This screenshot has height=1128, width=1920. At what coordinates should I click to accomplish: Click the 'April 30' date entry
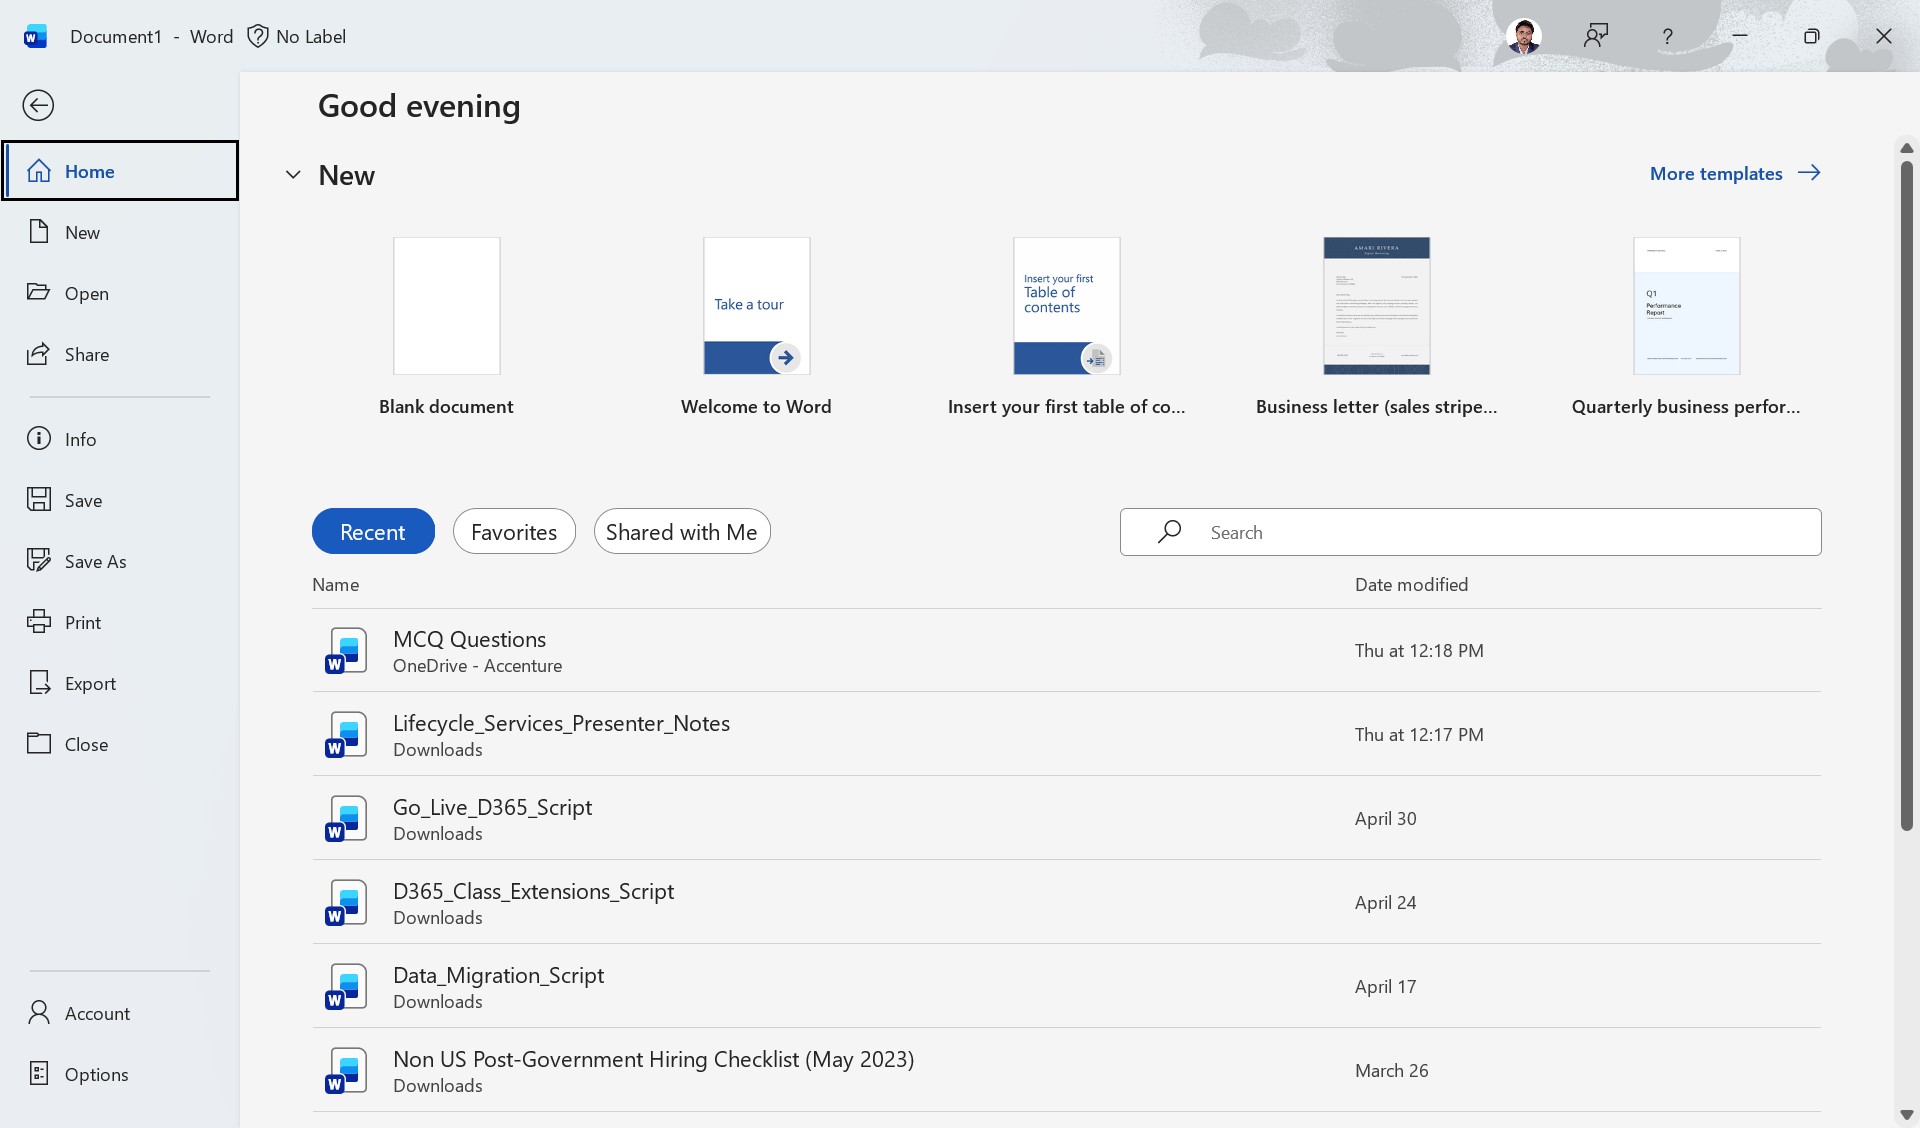pos(1385,818)
